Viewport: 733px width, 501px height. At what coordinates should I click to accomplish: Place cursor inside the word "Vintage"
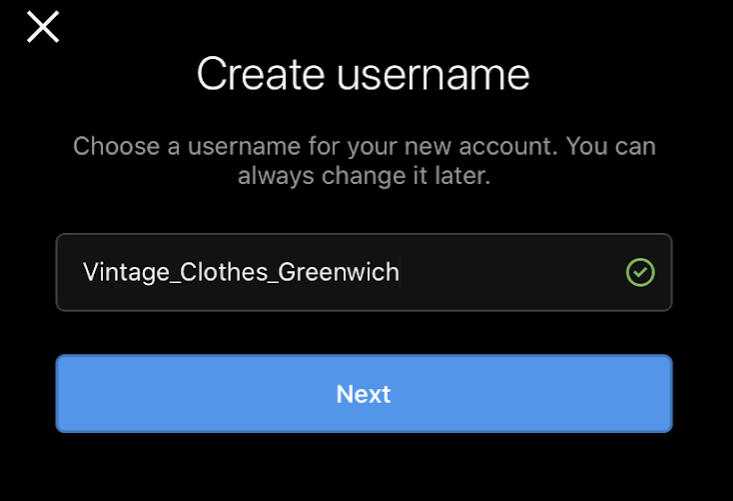tap(124, 272)
